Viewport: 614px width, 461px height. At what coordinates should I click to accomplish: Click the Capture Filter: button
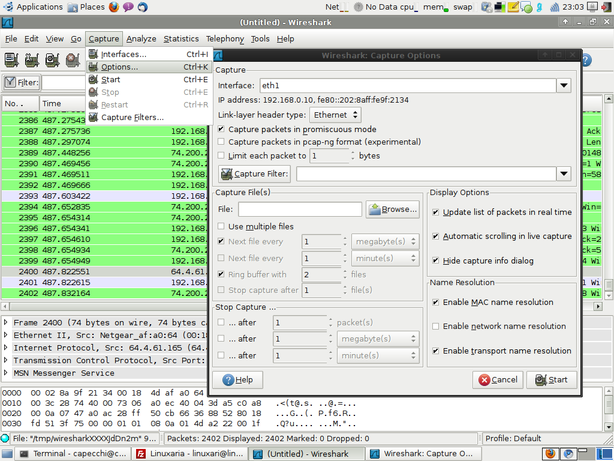point(255,174)
